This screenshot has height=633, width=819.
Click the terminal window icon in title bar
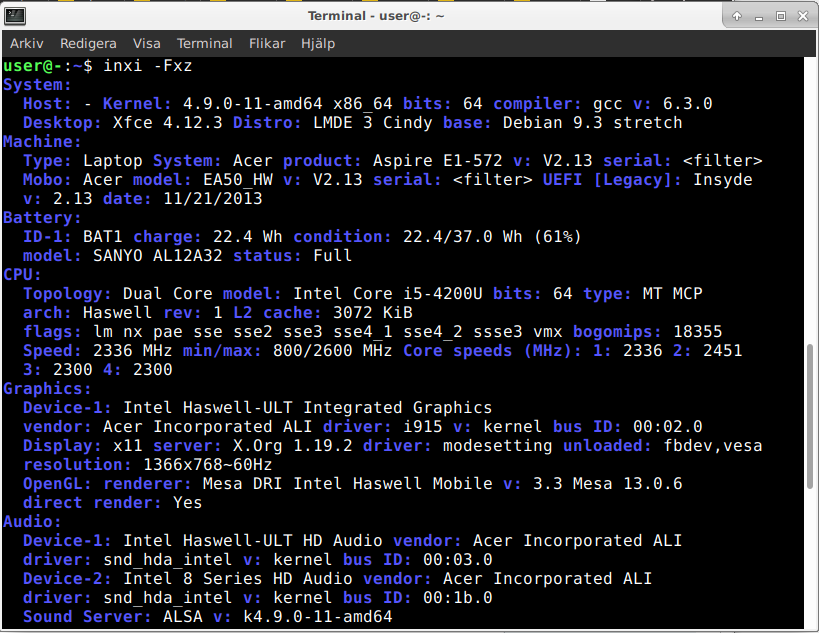coord(16,16)
